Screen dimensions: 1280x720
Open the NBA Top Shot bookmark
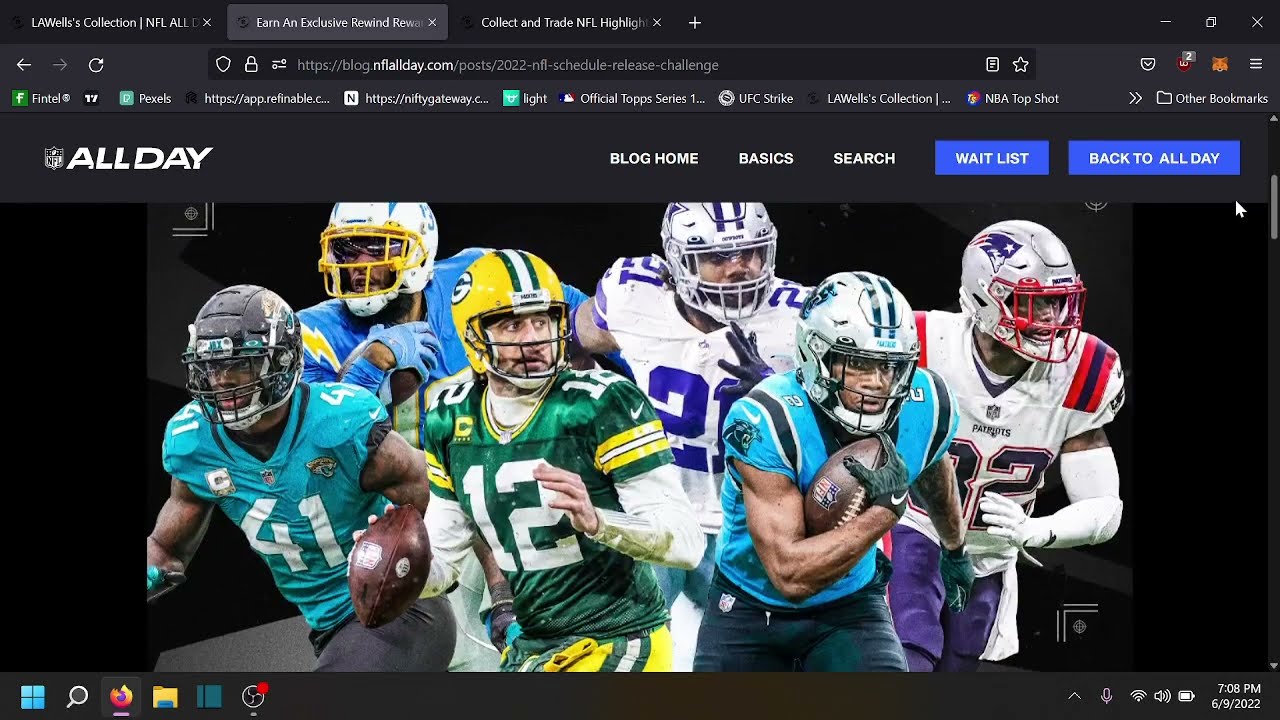coord(1012,98)
